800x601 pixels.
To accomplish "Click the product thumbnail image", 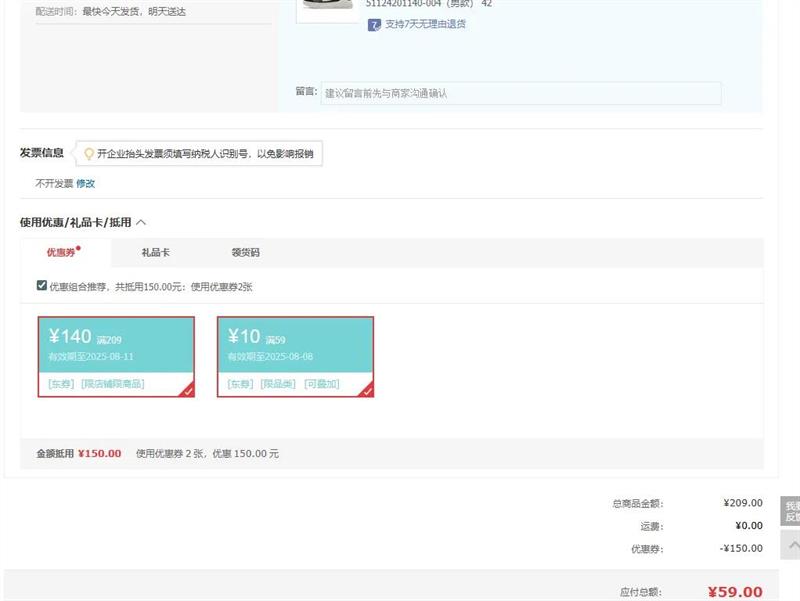I will point(327,10).
